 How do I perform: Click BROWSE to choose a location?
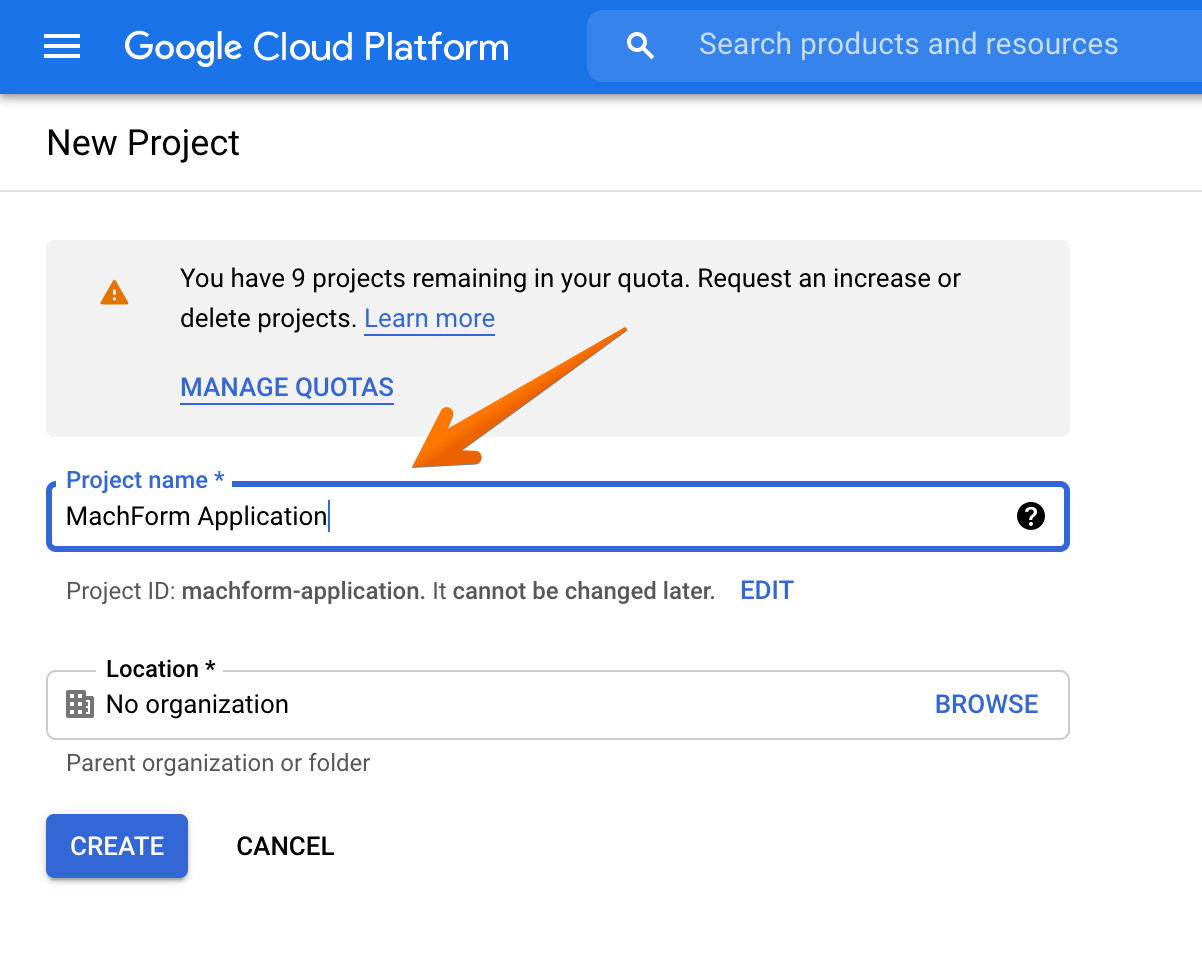point(986,705)
